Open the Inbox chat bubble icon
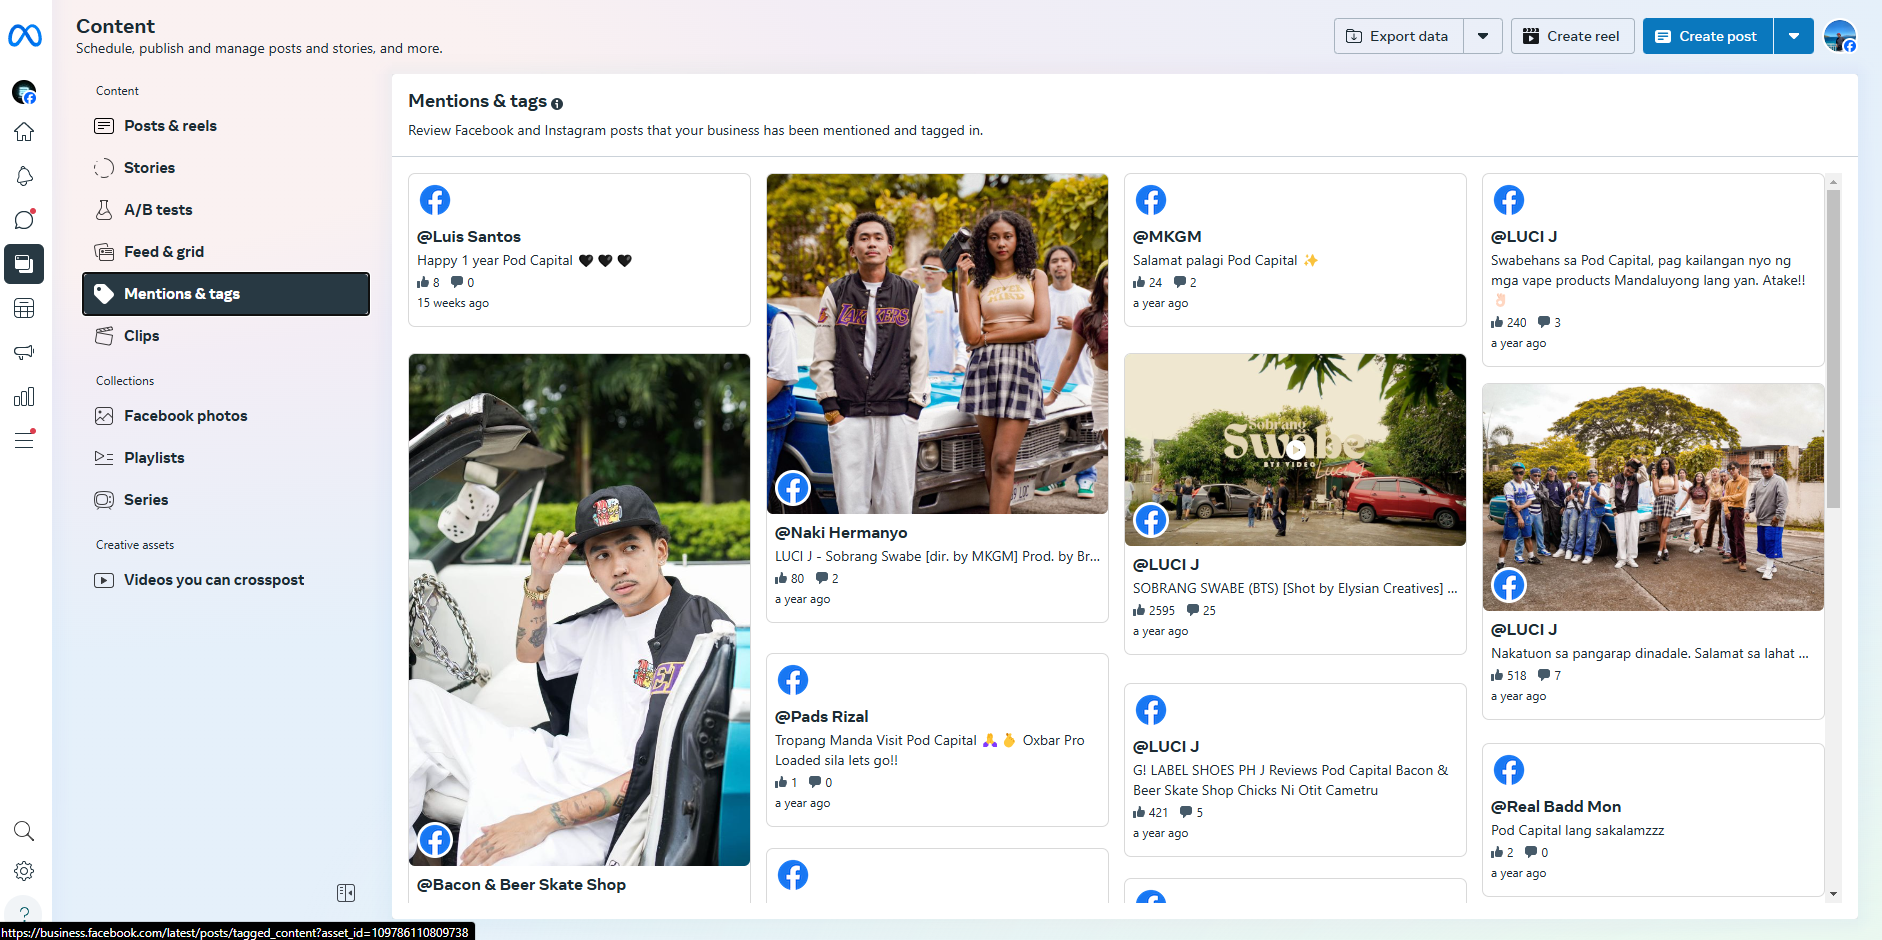Image resolution: width=1882 pixels, height=940 pixels. point(24,220)
